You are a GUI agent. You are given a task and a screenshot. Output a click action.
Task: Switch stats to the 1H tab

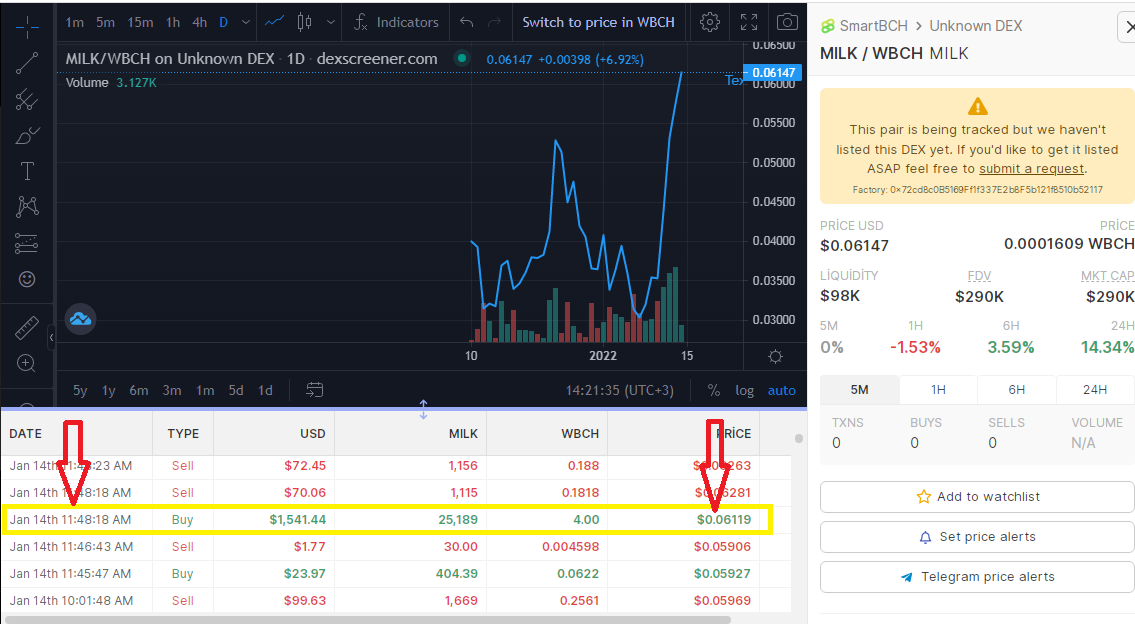[938, 390]
